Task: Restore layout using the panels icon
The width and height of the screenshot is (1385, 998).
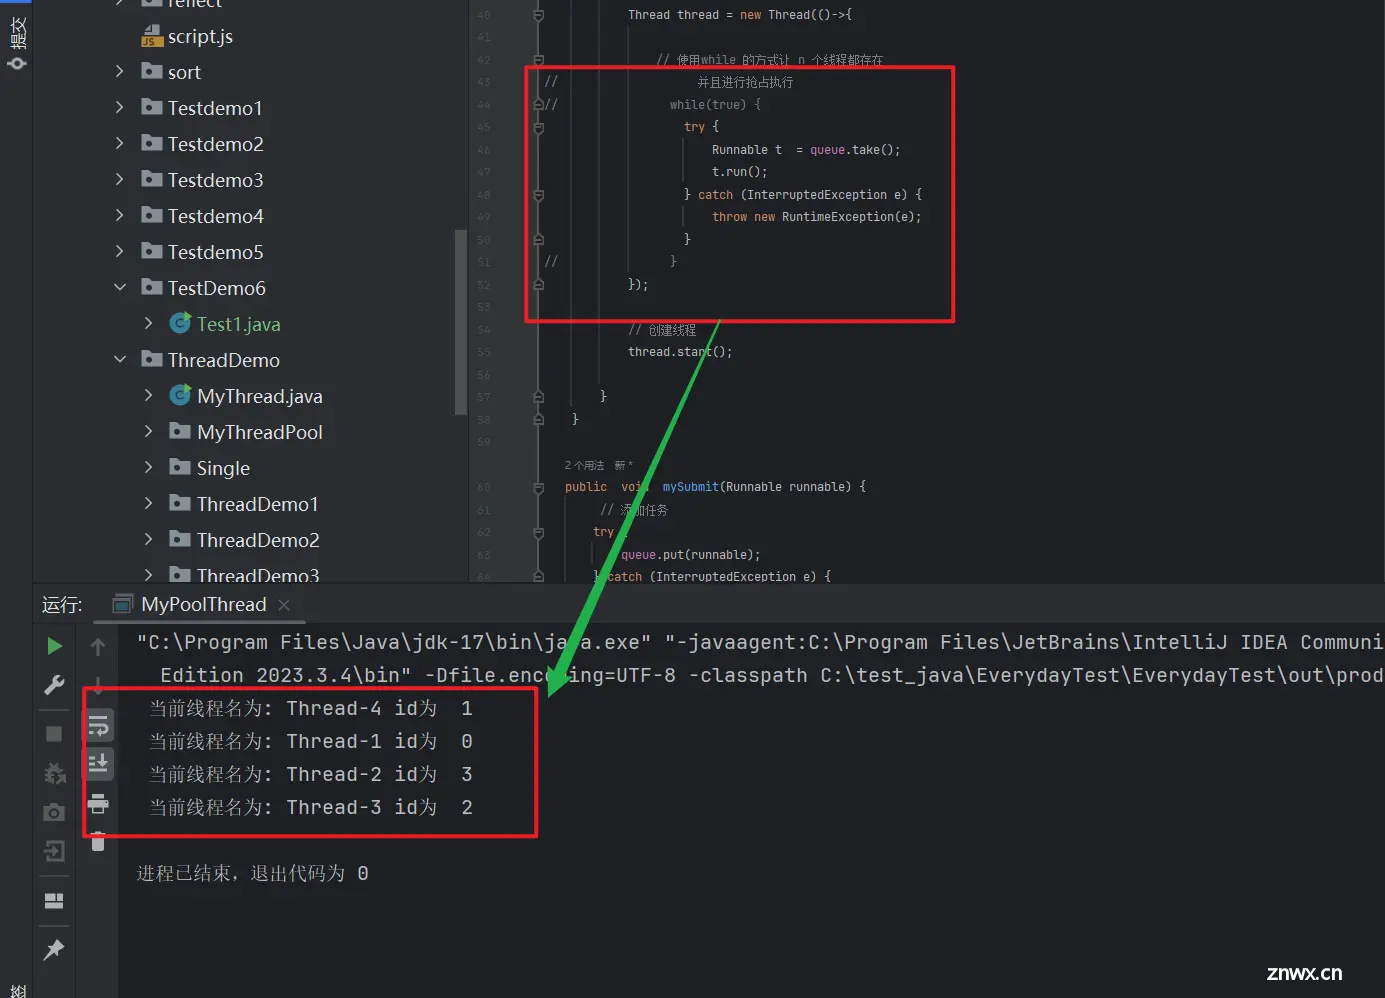Action: (54, 901)
